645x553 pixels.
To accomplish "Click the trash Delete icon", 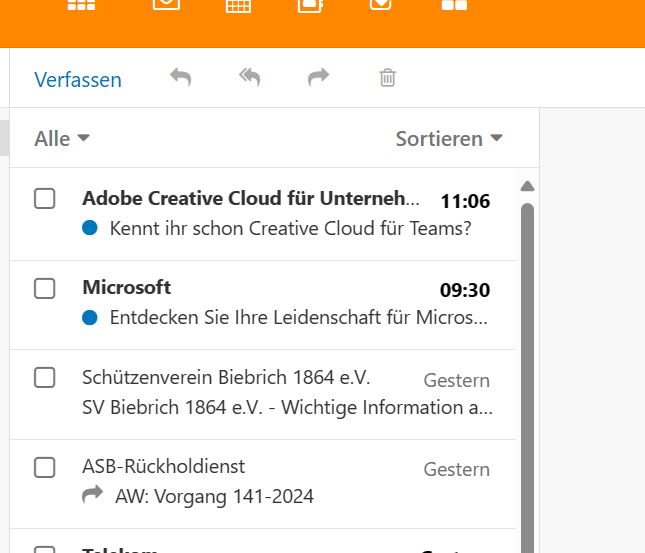I will coord(387,78).
